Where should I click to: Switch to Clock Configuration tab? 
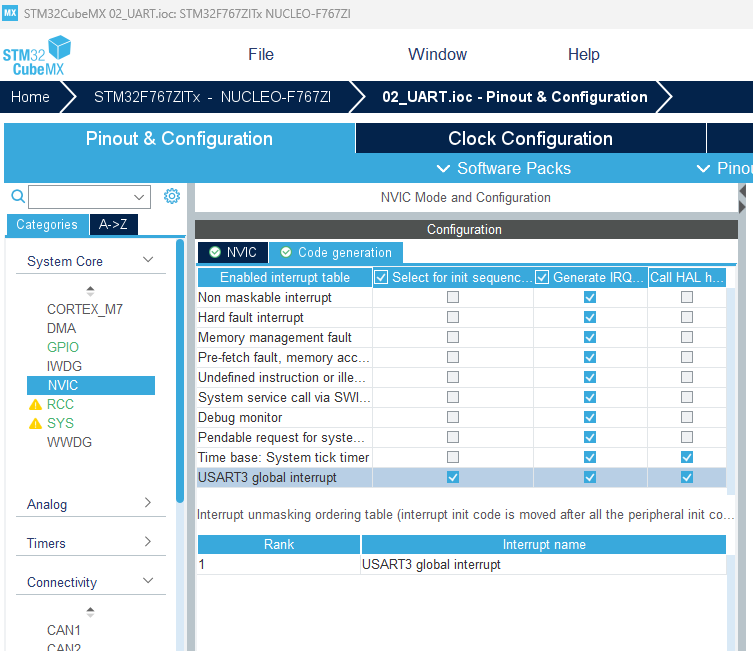tap(531, 138)
